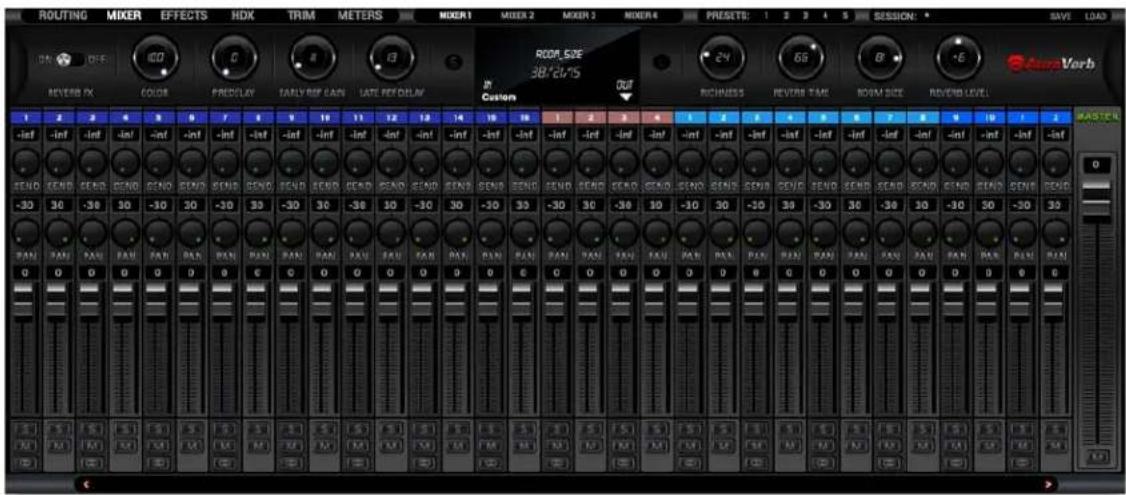The image size is (1126, 495).
Task: Click the PAN knob on light-blue channel 5
Action: tap(822, 233)
